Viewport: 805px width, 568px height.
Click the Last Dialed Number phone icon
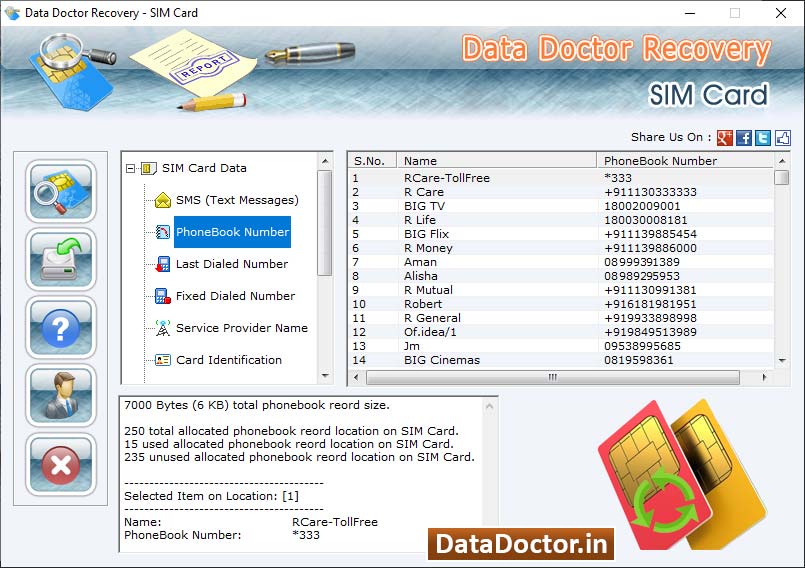tap(163, 264)
